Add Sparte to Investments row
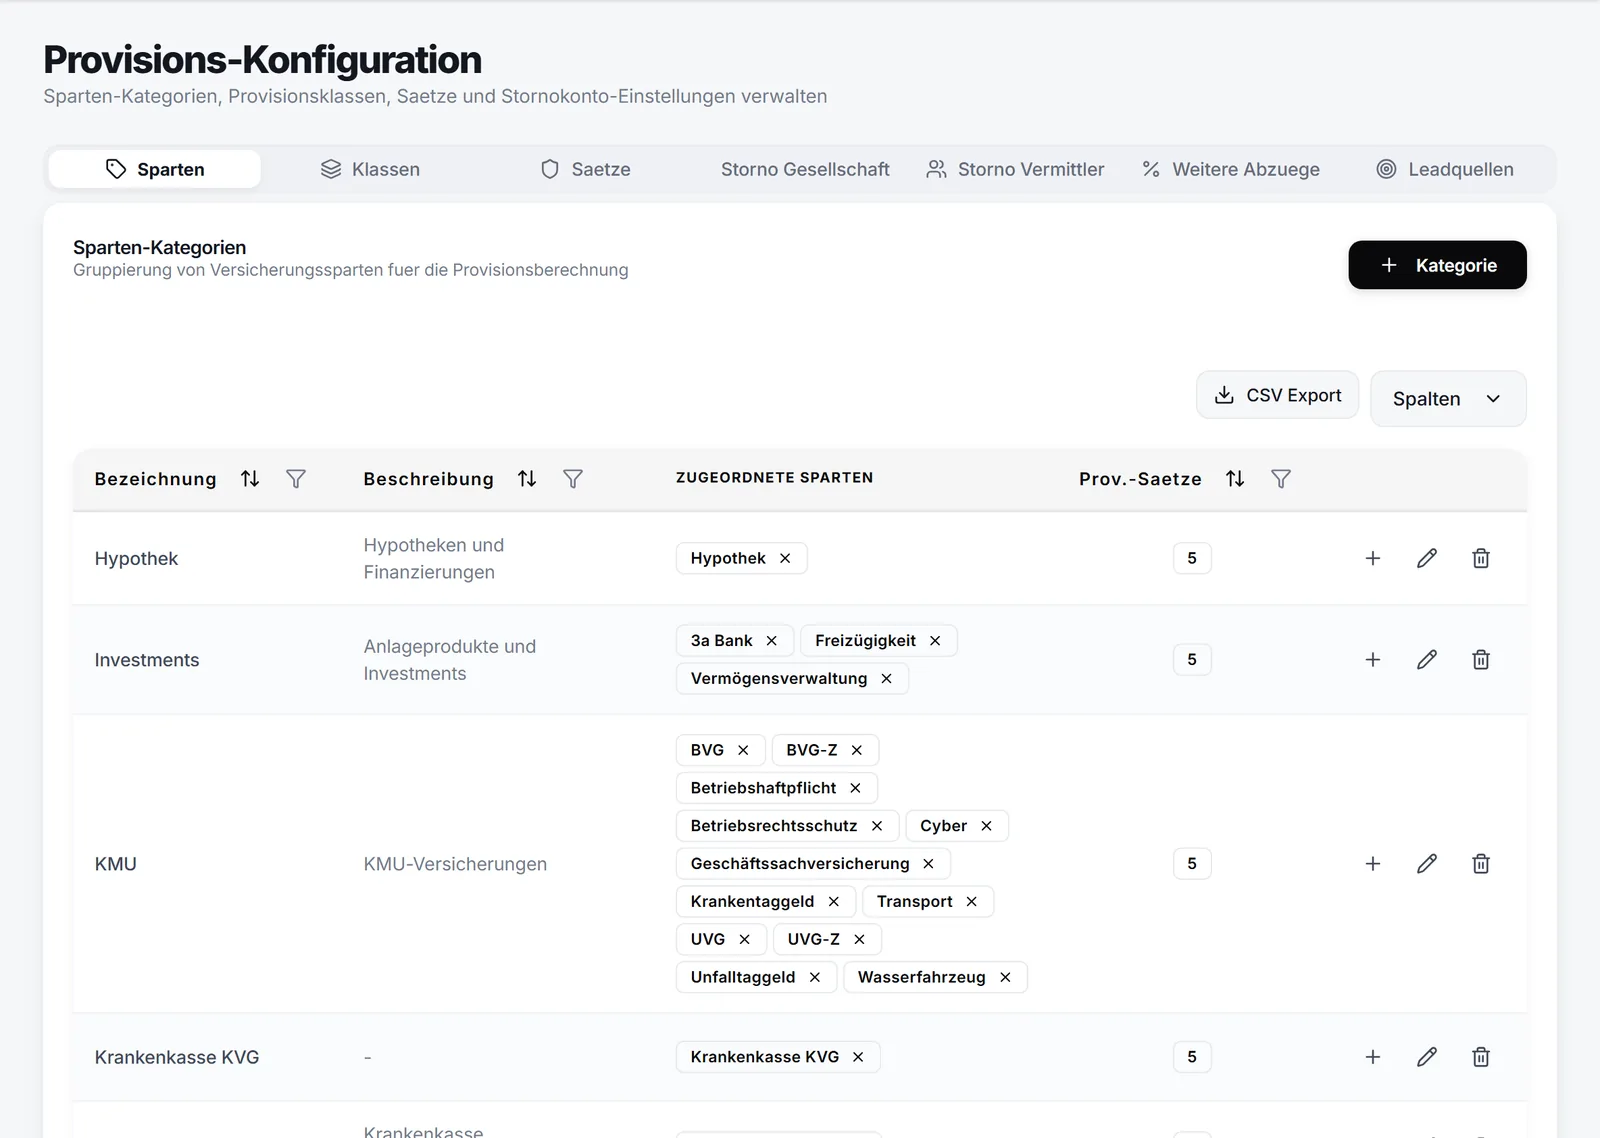 point(1373,659)
